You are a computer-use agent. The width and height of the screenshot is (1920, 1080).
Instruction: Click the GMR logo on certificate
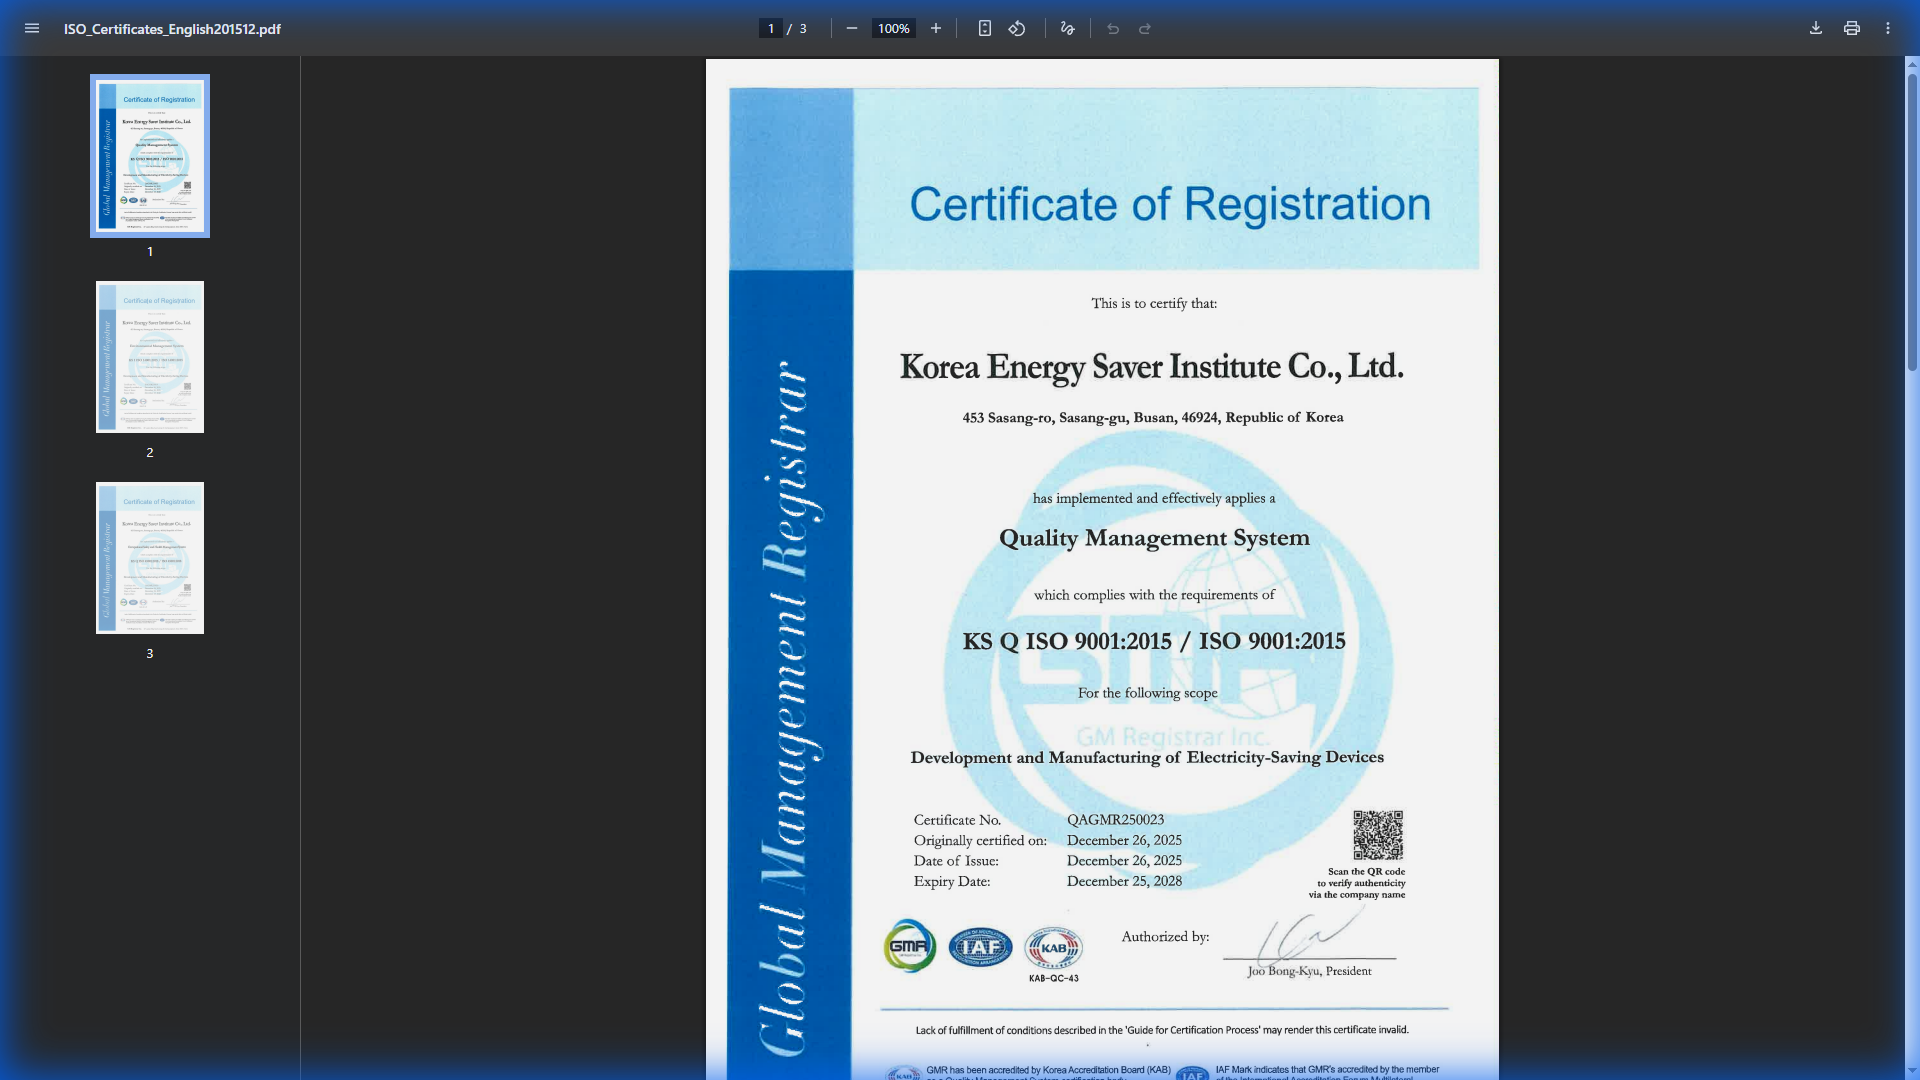[910, 946]
